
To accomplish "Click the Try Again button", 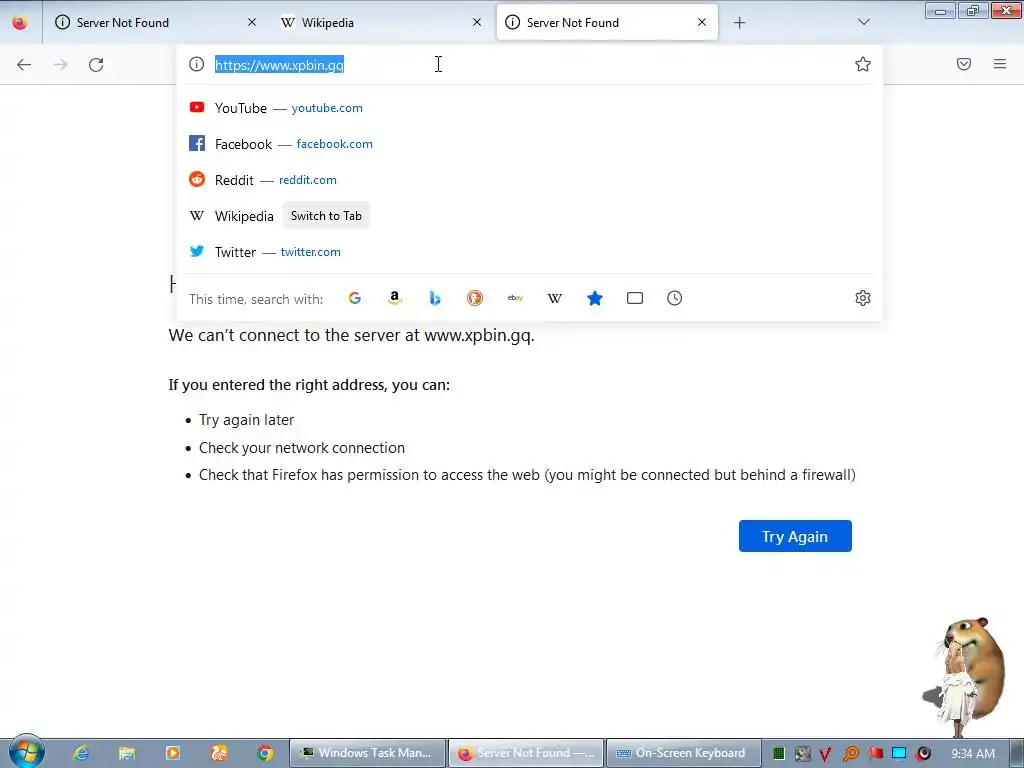I will tap(795, 536).
